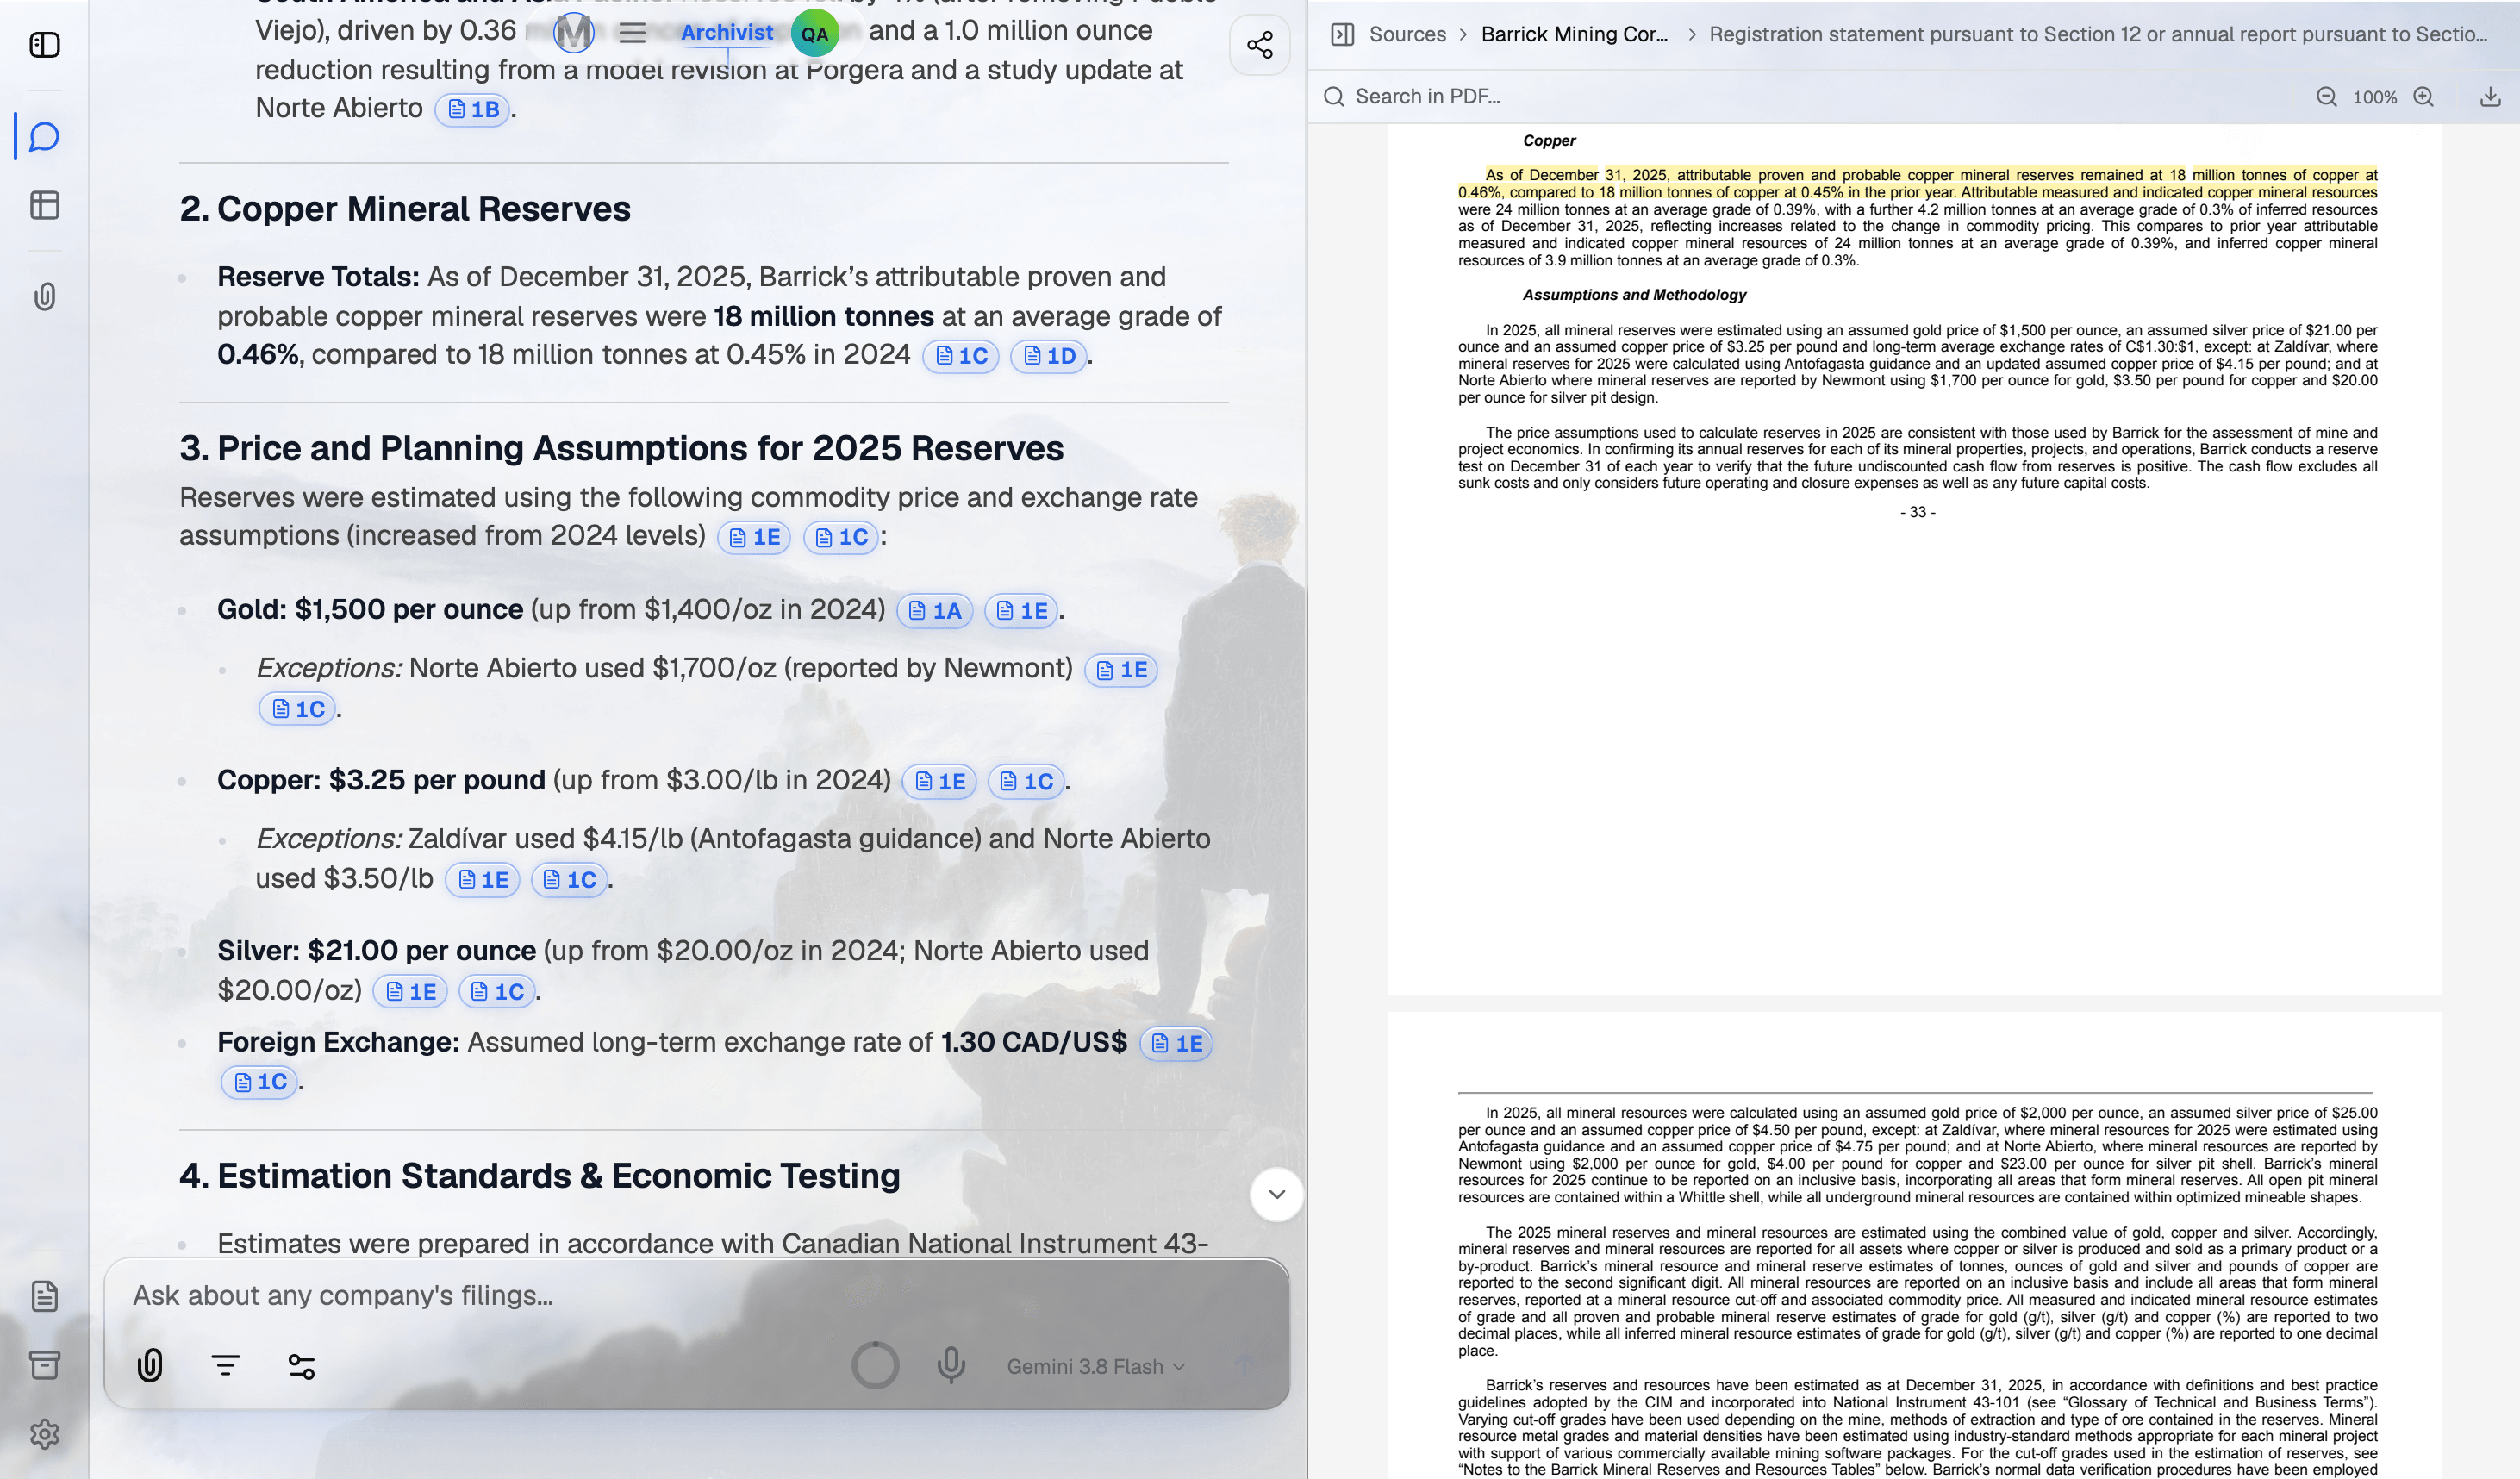
Task: Open the table layout view icon
Action: pyautogui.click(x=45, y=205)
